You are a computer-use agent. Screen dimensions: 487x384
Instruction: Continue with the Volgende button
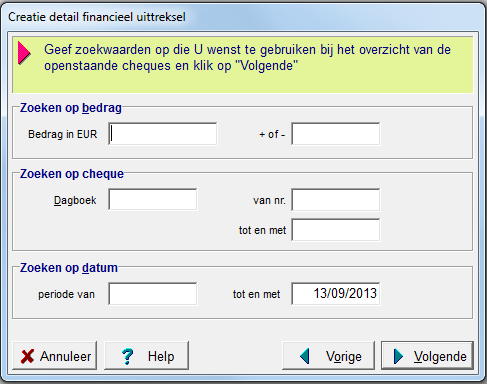[427, 356]
